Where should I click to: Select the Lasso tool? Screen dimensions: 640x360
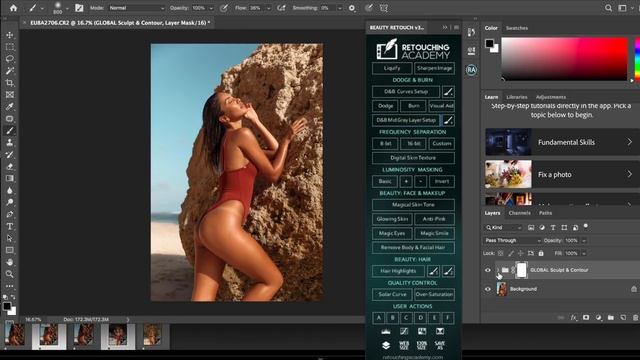coord(10,59)
